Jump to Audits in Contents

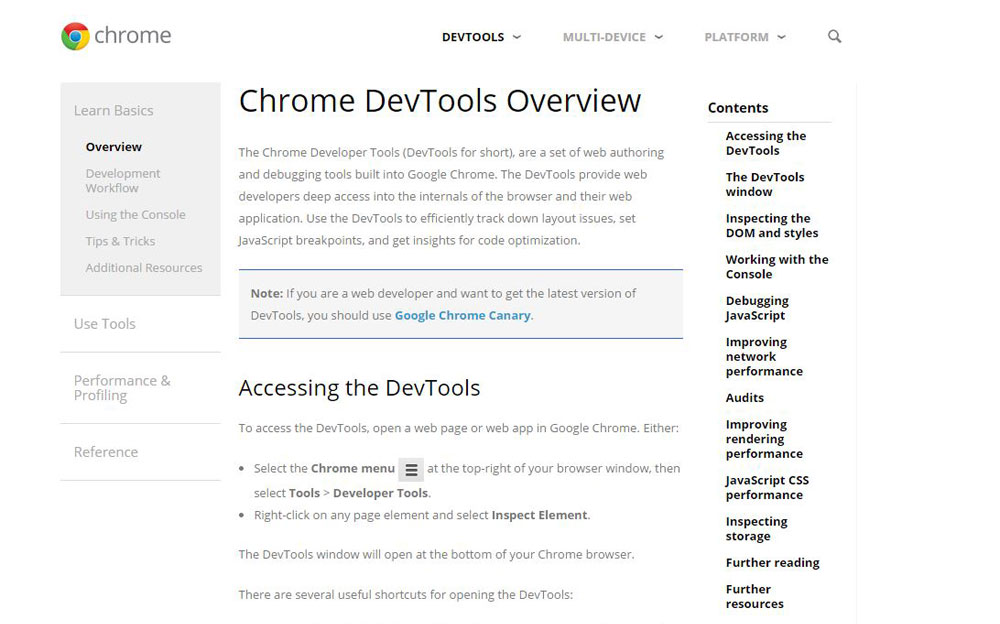[x=744, y=397]
